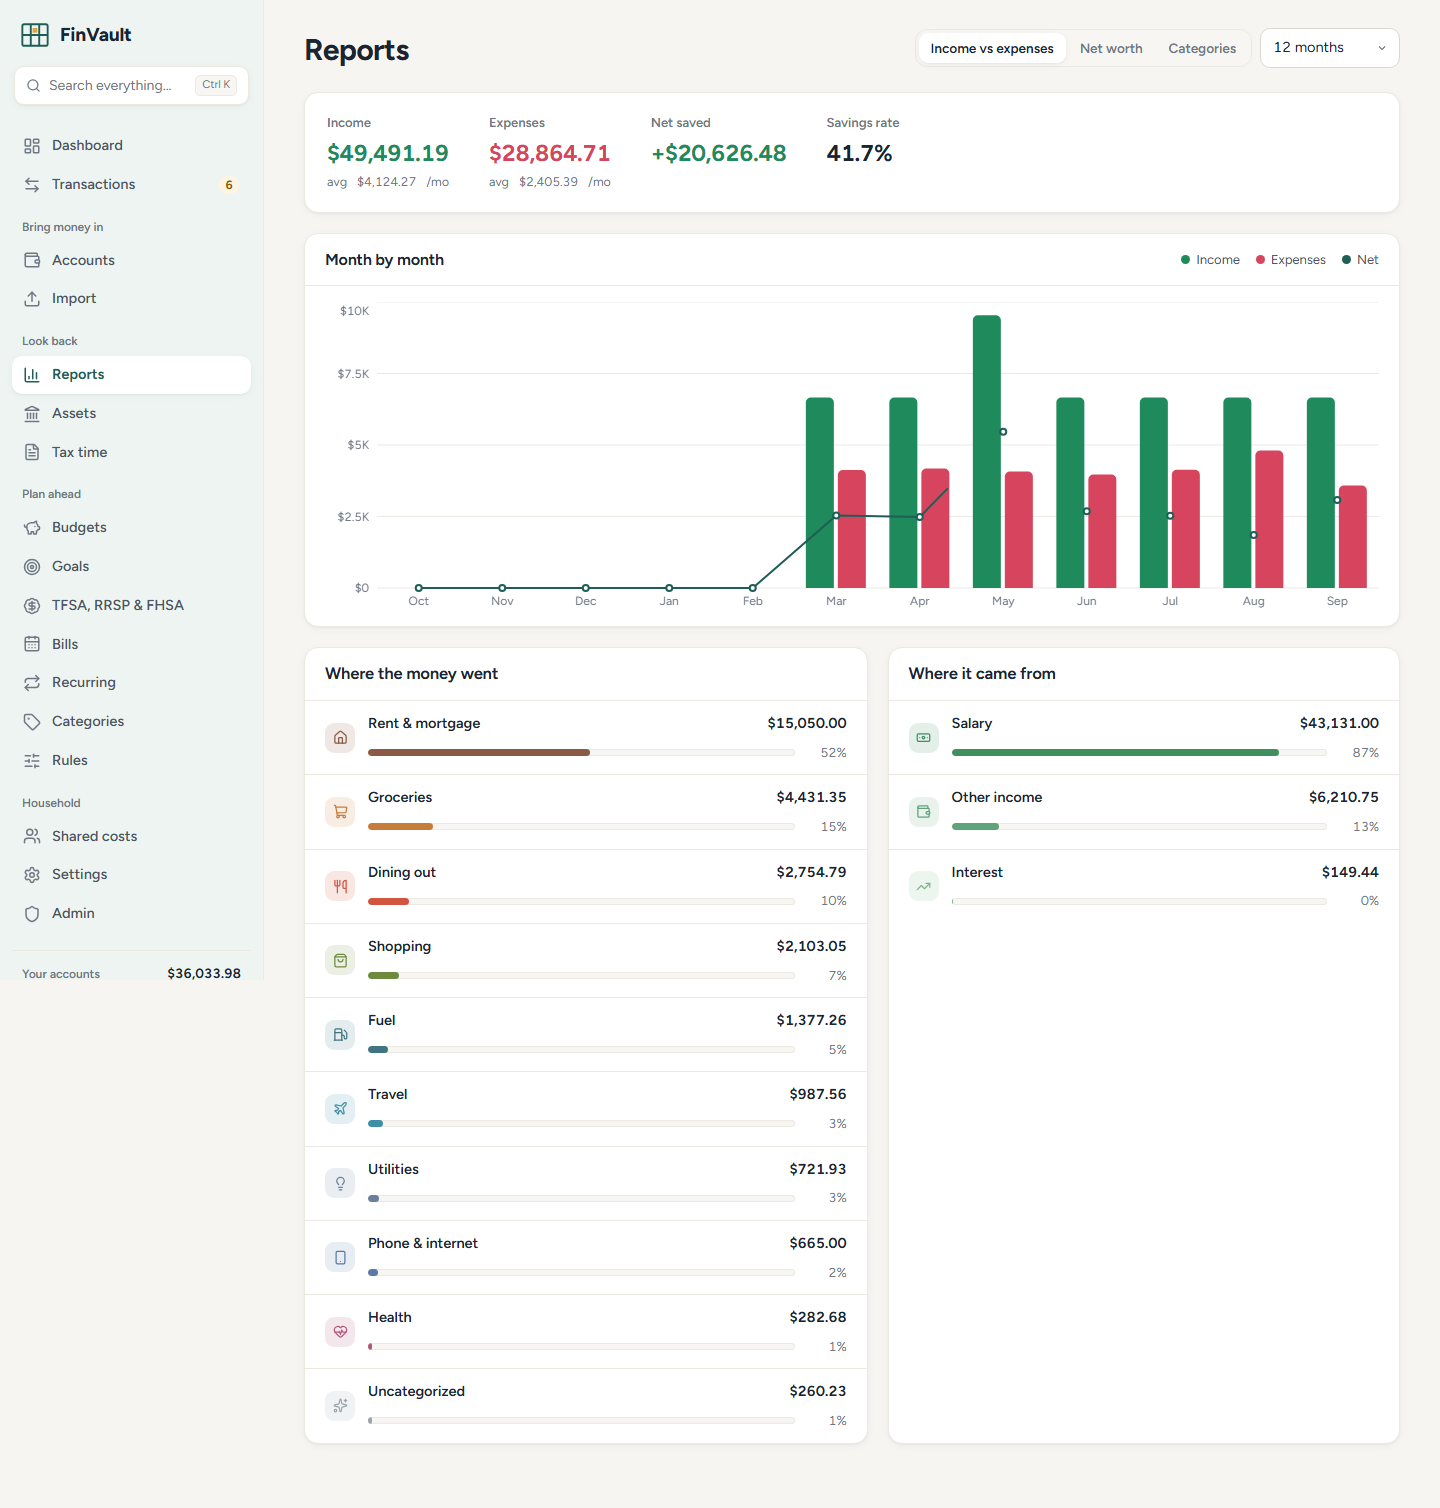Toggle the Net line in chart legend
Image resolution: width=1440 pixels, height=1508 pixels.
point(1360,260)
